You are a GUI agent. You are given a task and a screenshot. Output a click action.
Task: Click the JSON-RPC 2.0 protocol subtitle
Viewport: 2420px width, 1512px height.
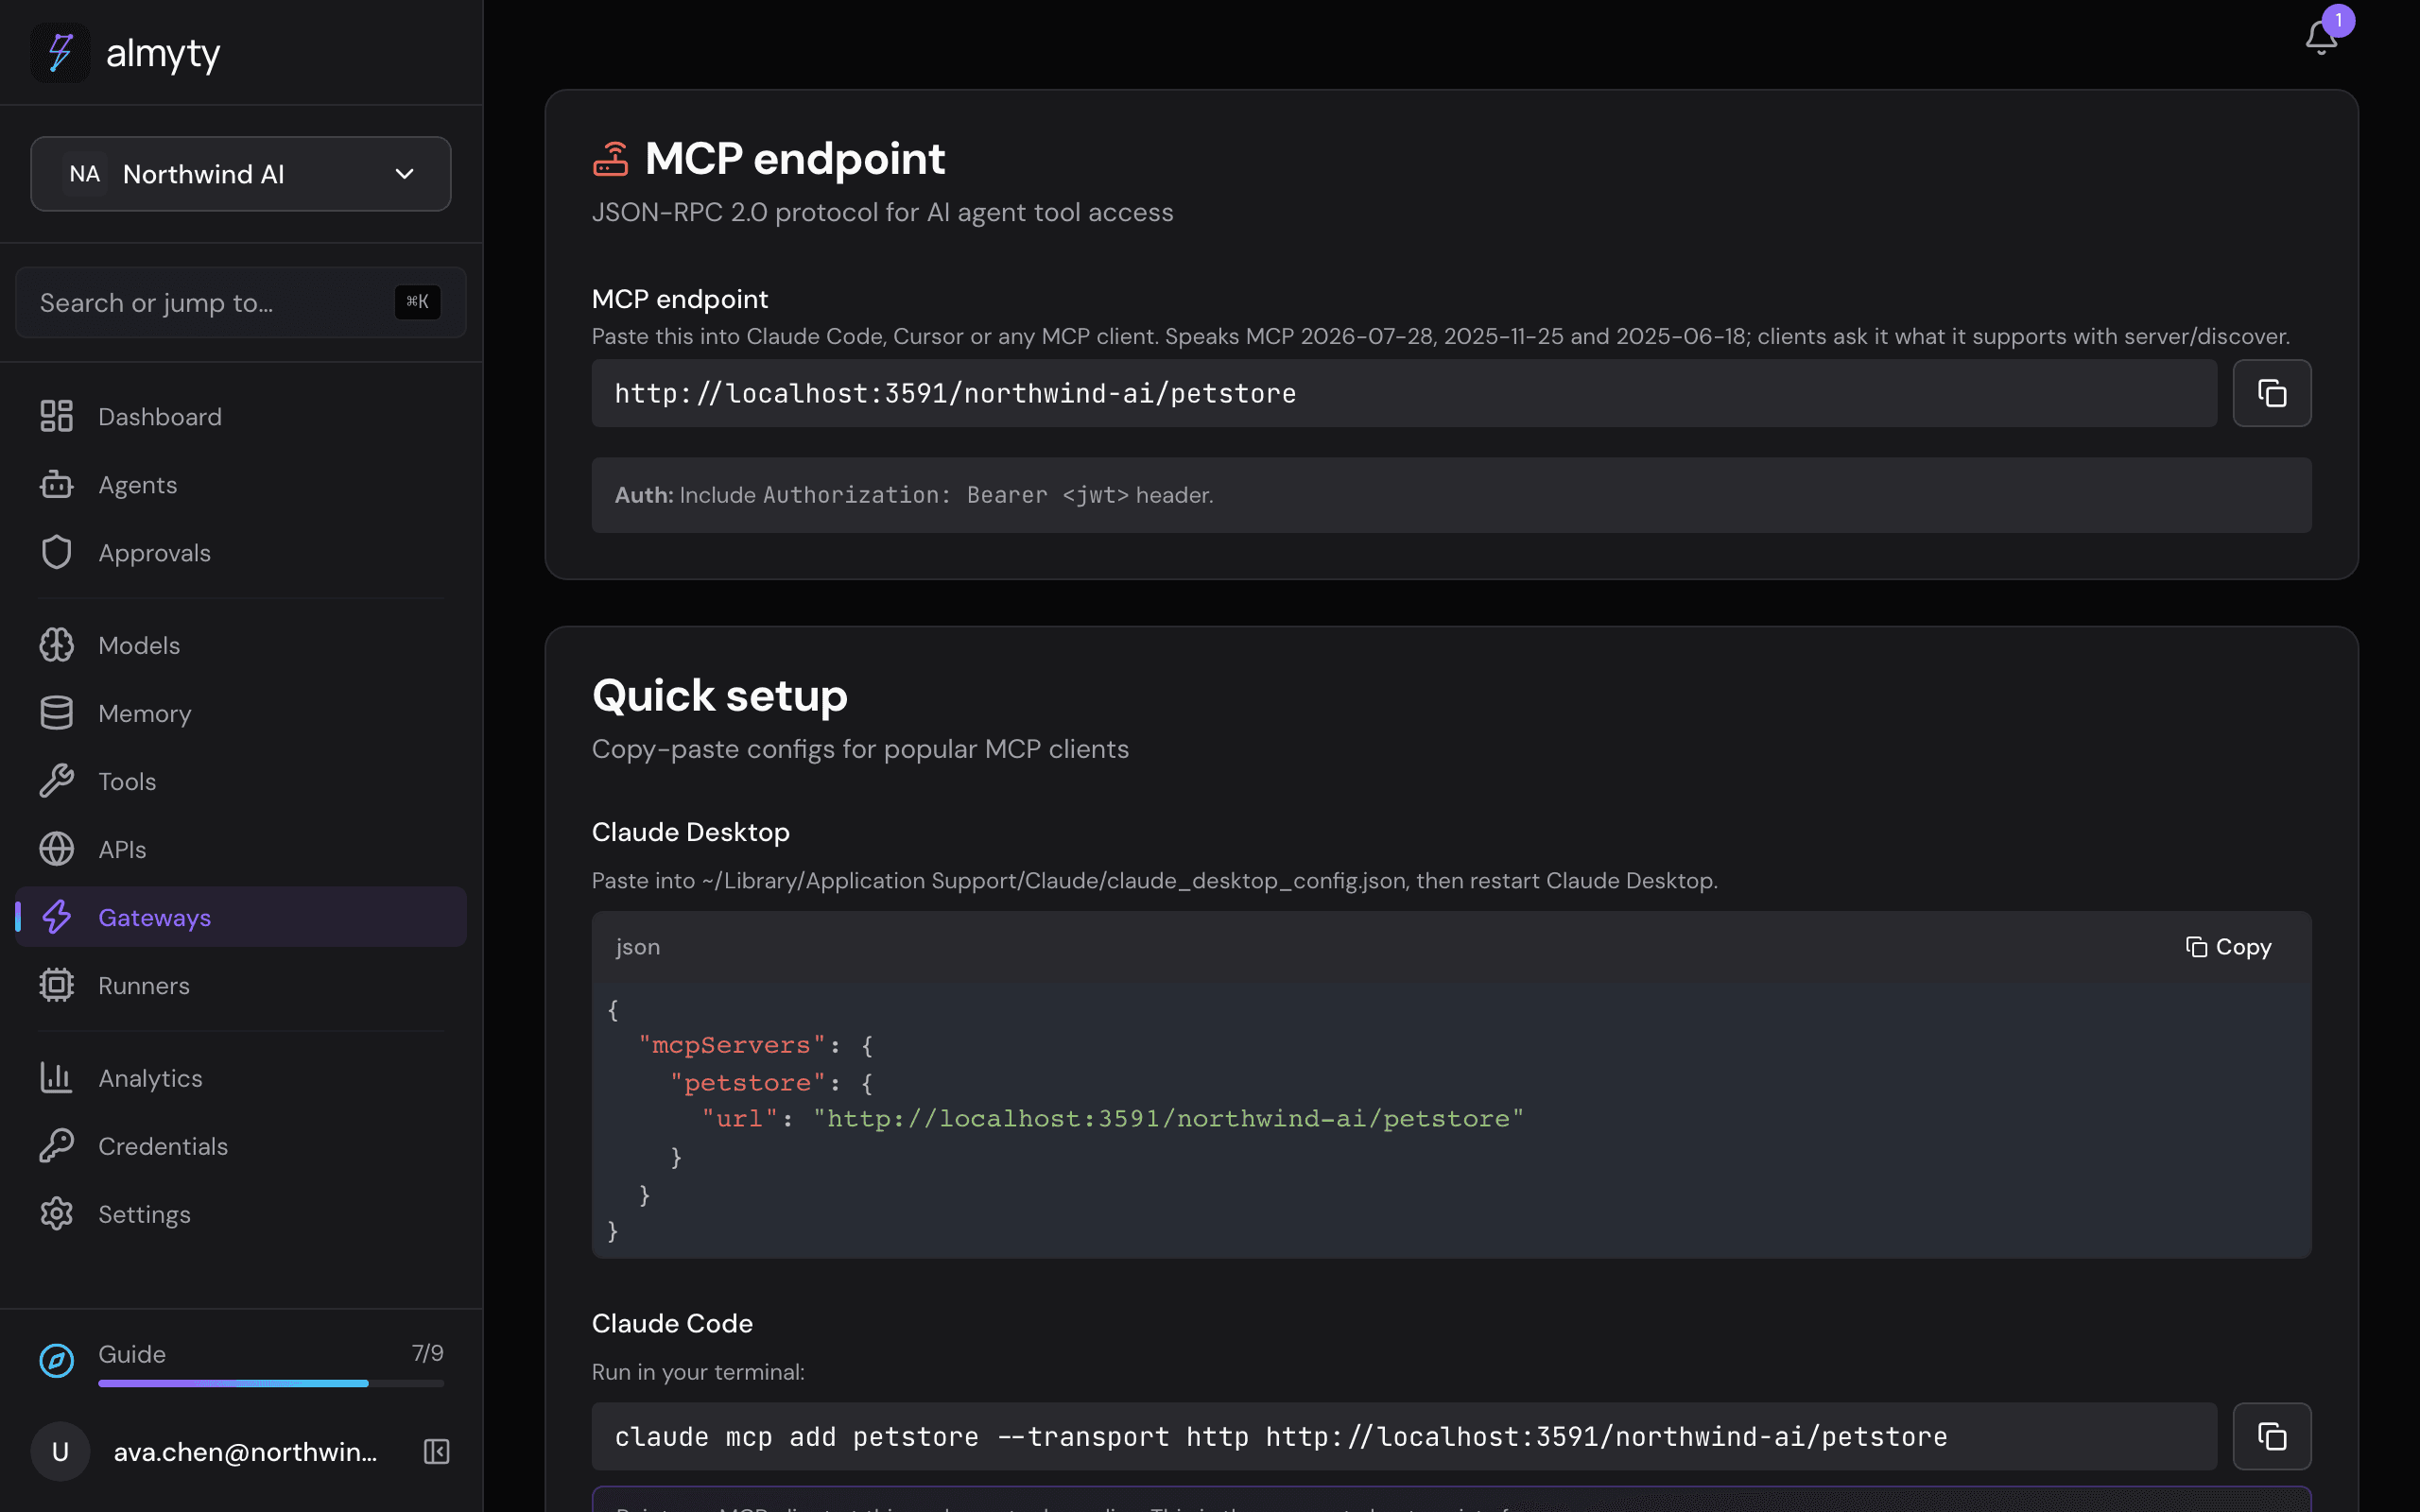882,212
